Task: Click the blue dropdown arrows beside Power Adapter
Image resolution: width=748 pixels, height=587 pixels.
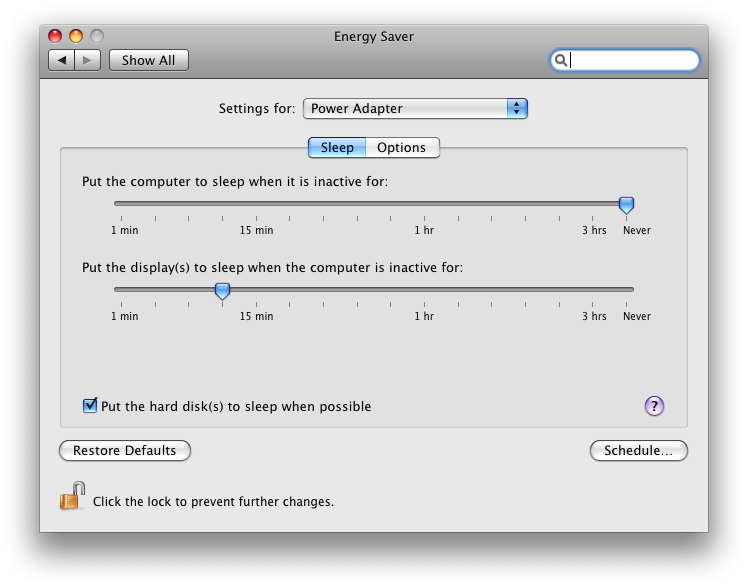Action: point(517,109)
